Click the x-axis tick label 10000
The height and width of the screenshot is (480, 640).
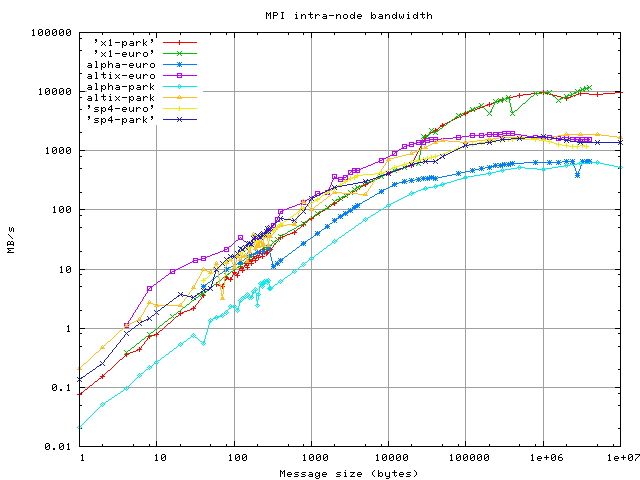coord(392,458)
